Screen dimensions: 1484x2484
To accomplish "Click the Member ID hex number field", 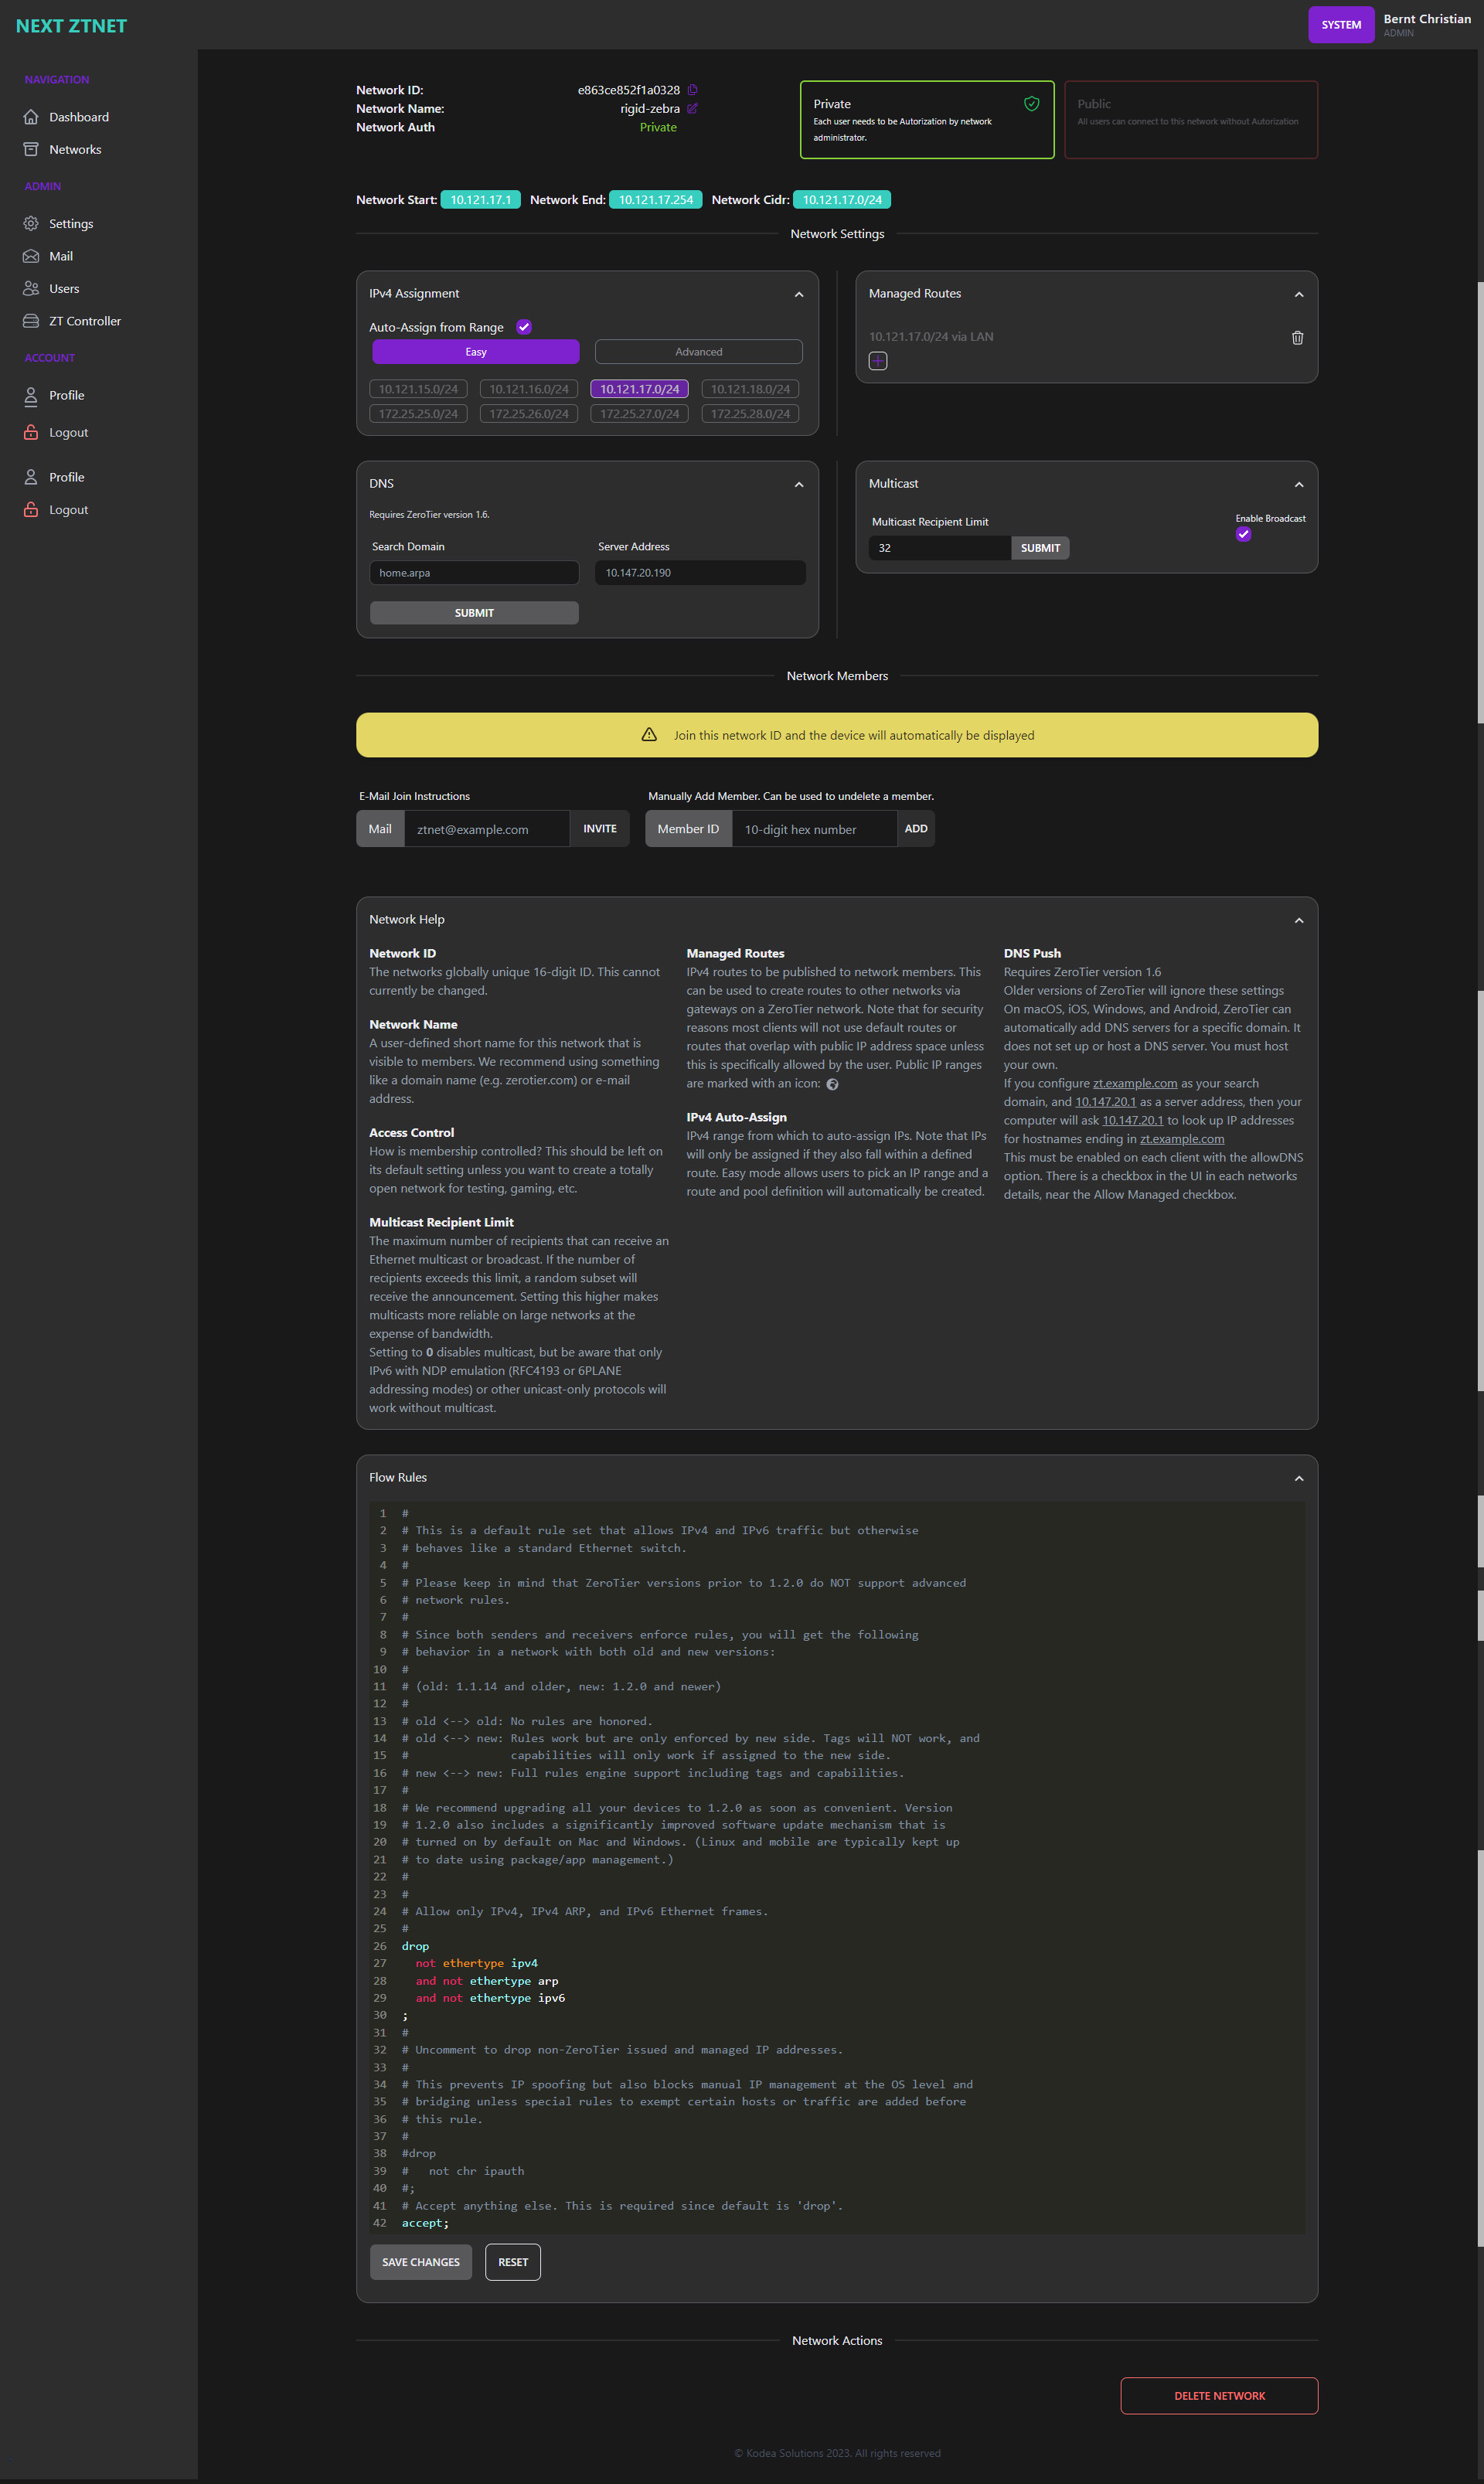I will (814, 829).
